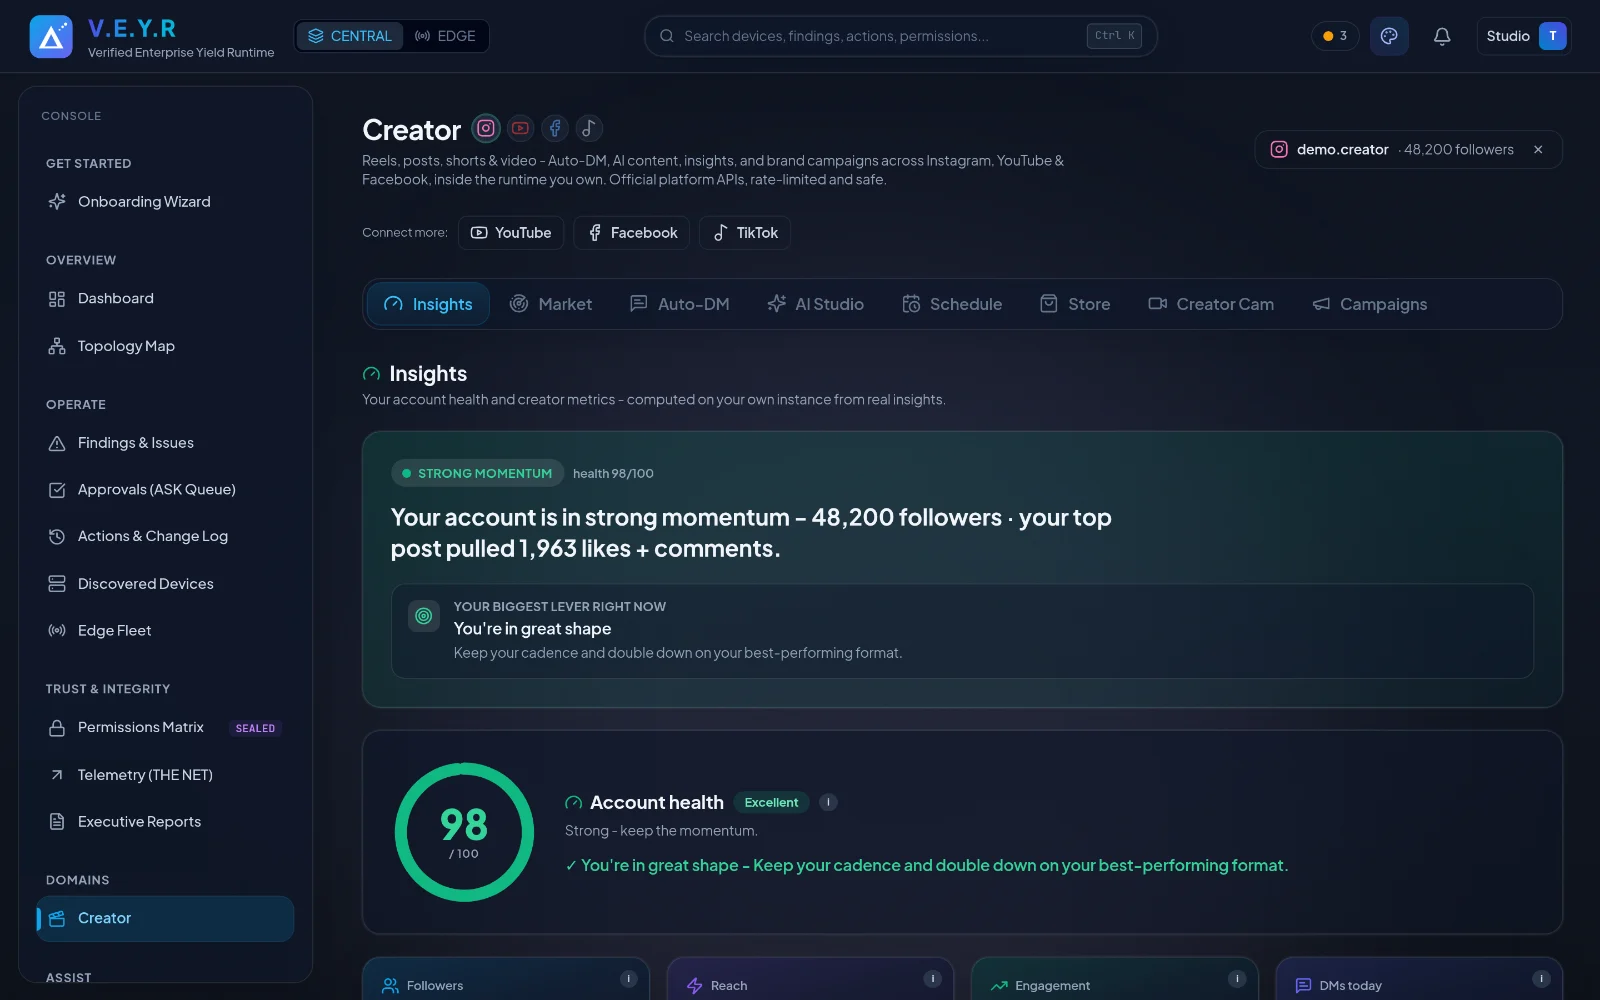Open the Campaigns tab
1600x1000 pixels.
[1369, 304]
